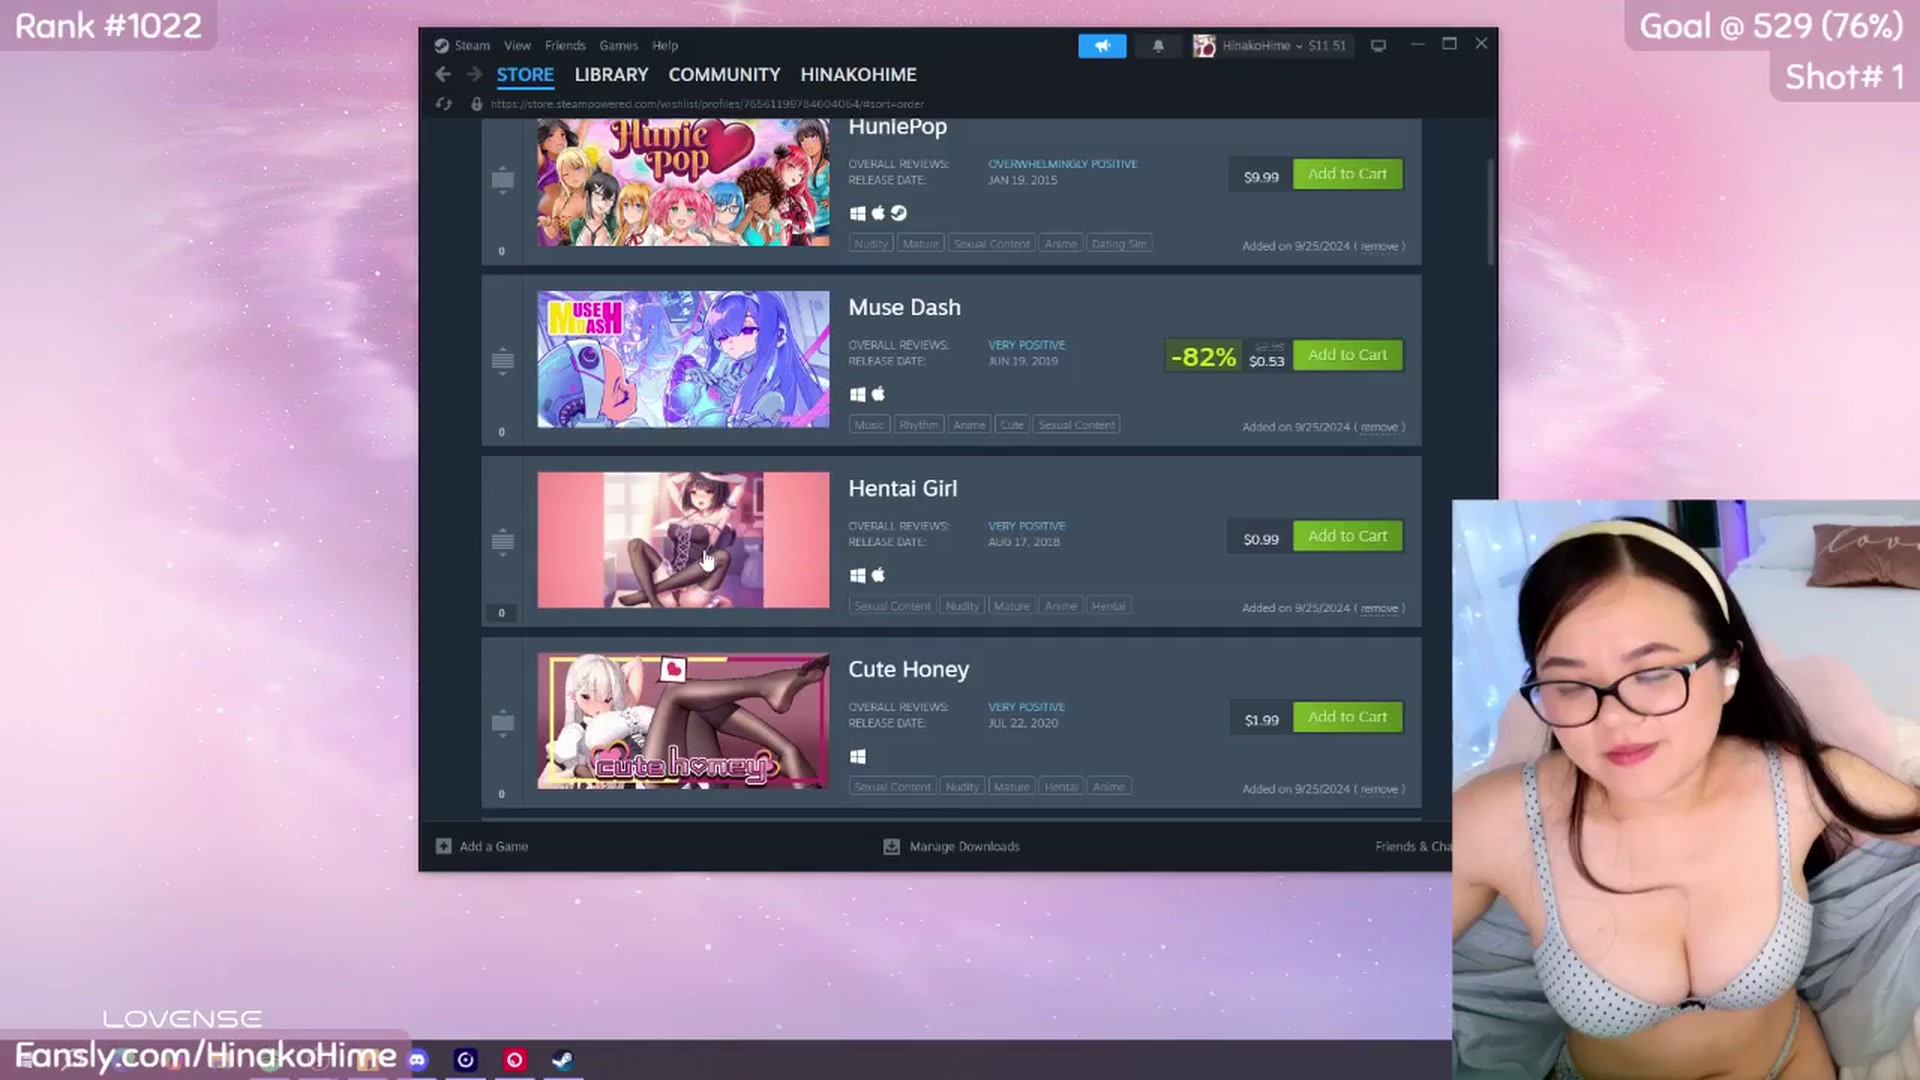Open Friends & Chat panel
Image resolution: width=1920 pixels, height=1080 pixels.
pyautogui.click(x=1413, y=847)
